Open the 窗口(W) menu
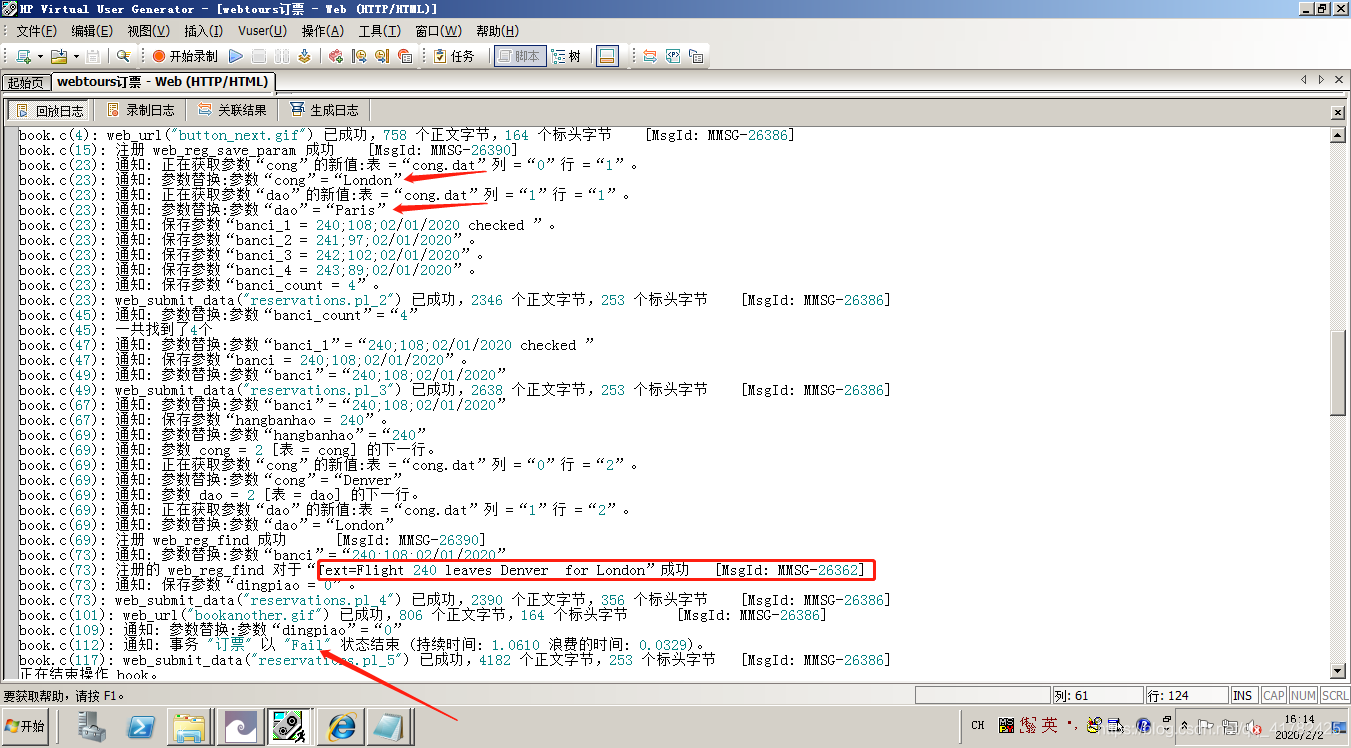1351x748 pixels. point(438,31)
